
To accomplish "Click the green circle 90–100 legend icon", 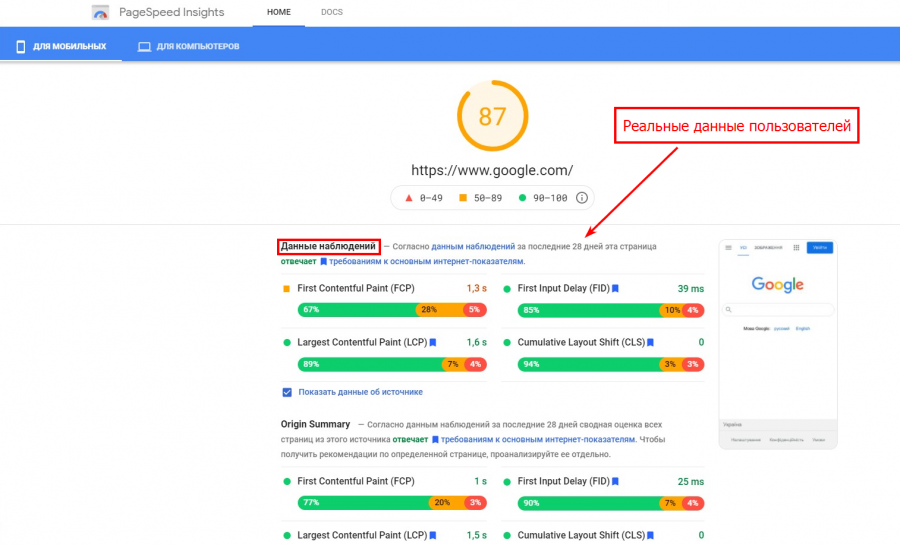I will [x=522, y=198].
